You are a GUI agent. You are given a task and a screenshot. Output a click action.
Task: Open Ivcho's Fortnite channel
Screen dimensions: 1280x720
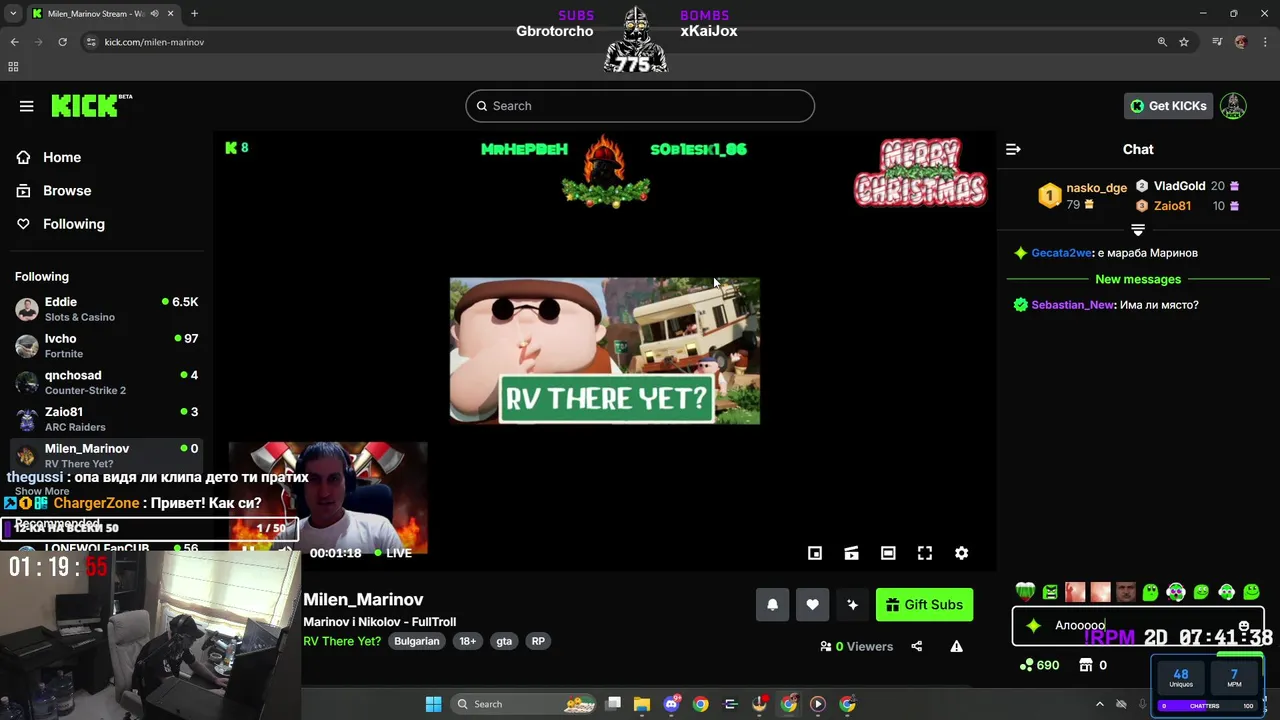107,346
